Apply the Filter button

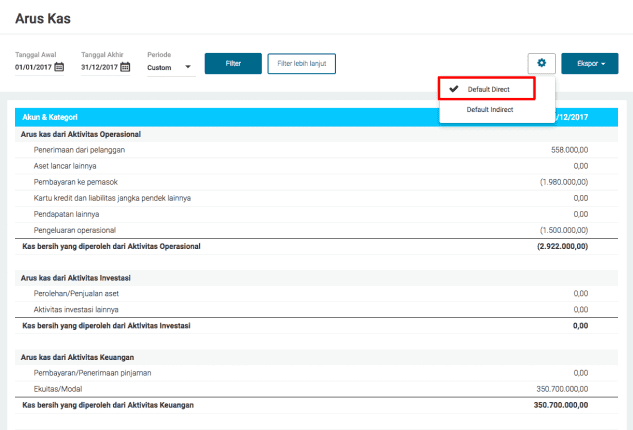[233, 63]
